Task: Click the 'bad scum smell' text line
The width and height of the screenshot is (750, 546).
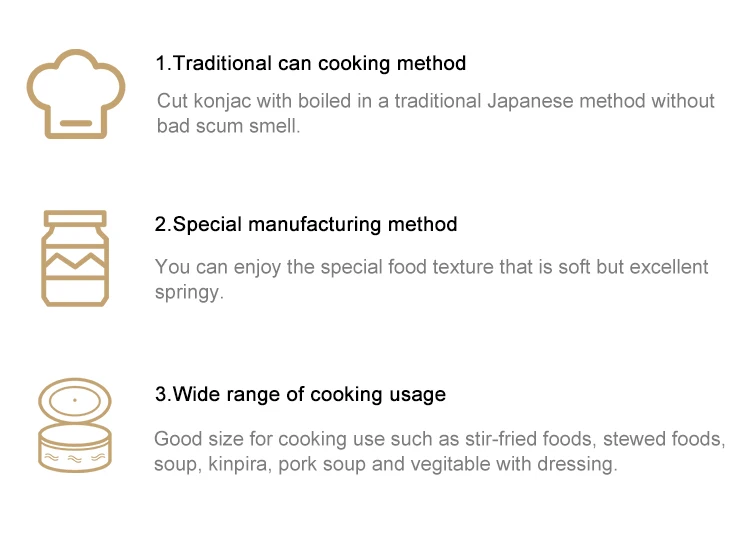Action: click(228, 127)
